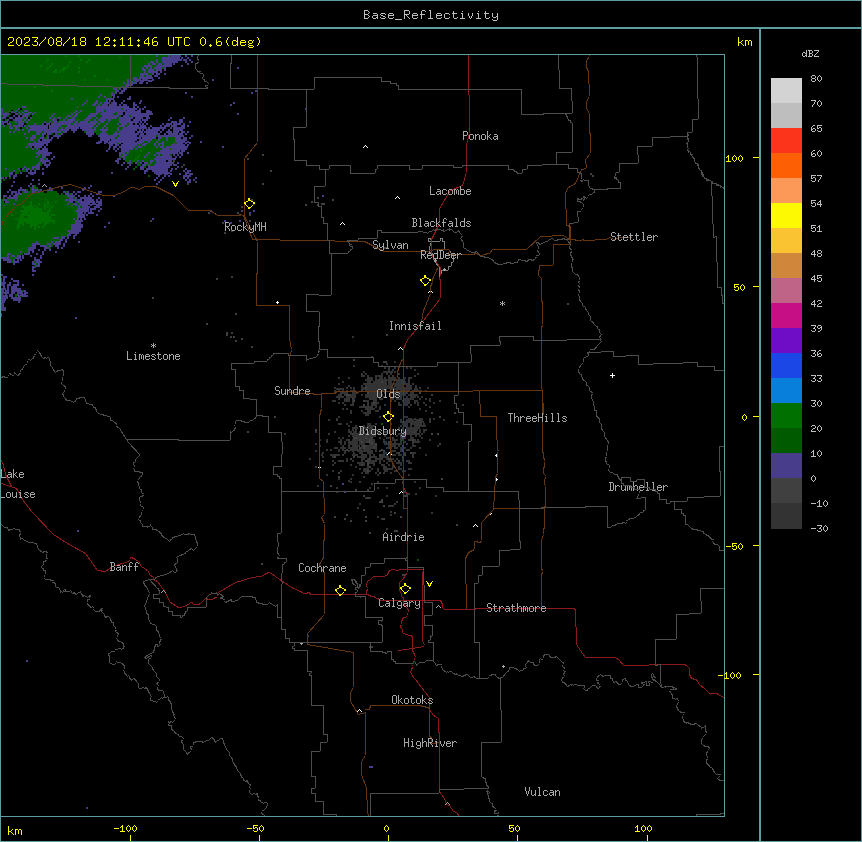Select the asterisk marker above Limestone label
The height and width of the screenshot is (842, 862).
[x=153, y=346]
